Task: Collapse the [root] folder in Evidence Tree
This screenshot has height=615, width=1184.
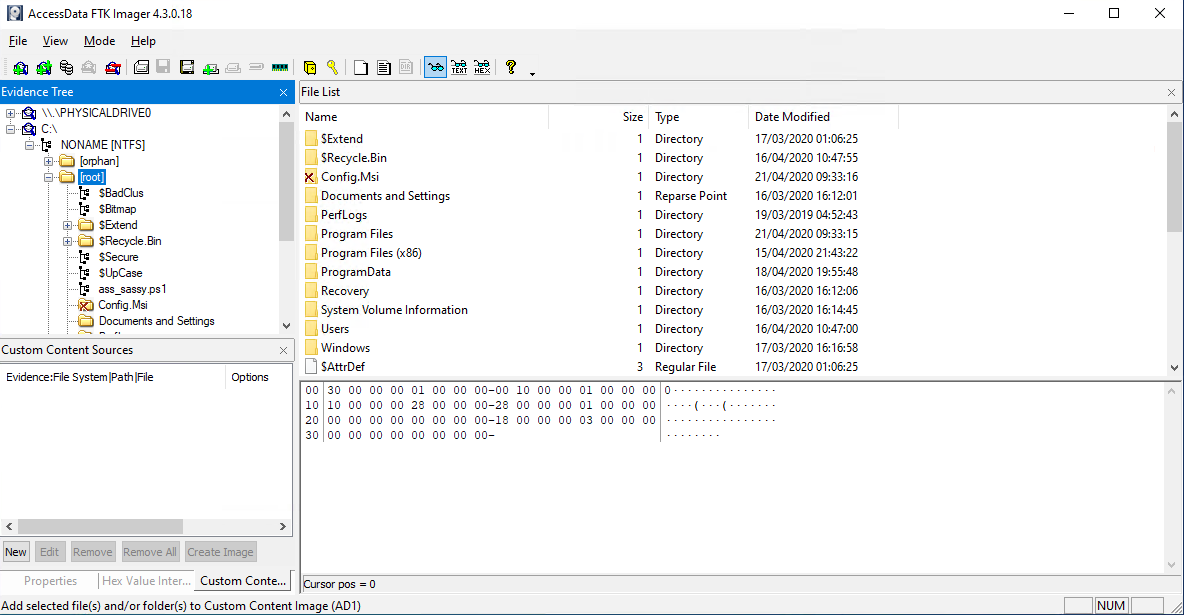Action: 49,177
